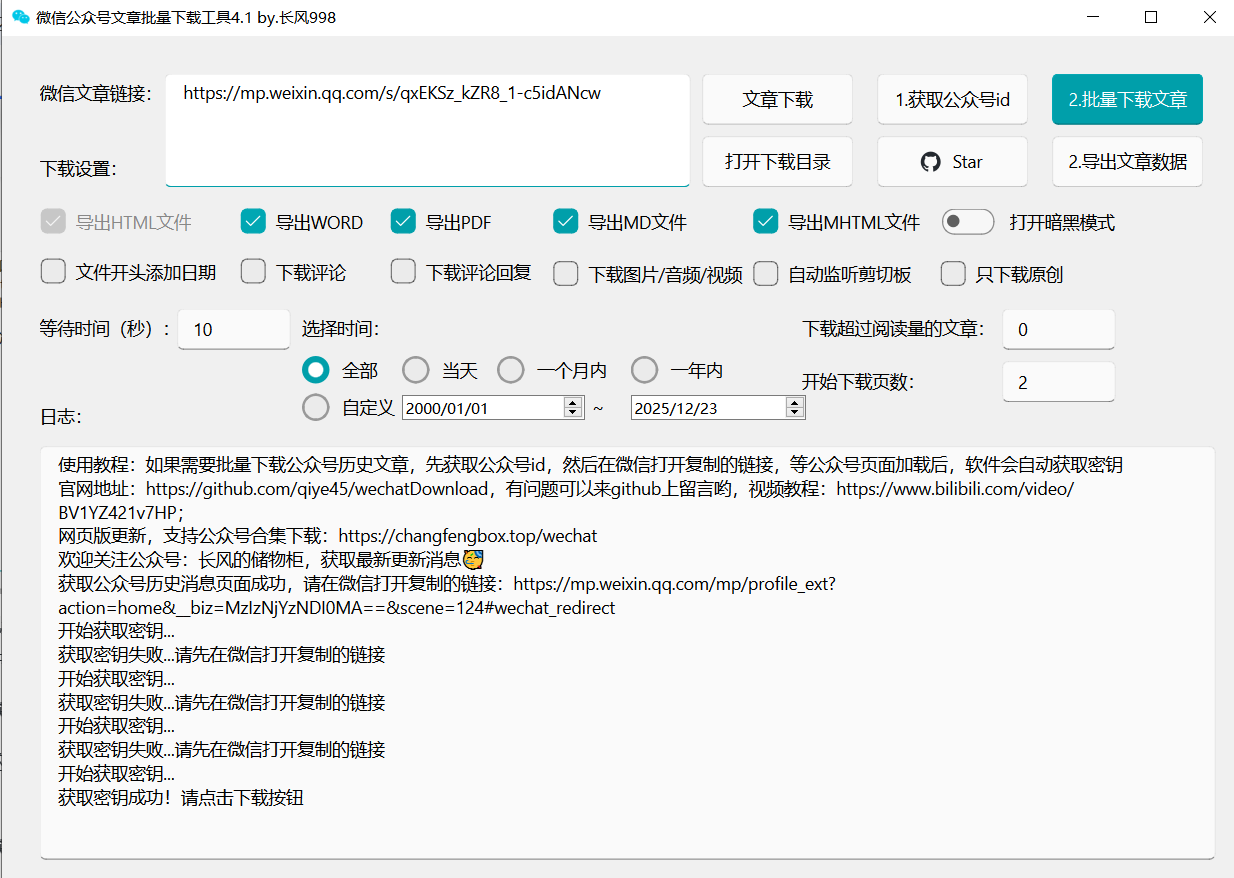The height and width of the screenshot is (878, 1234).
Task: Choose the 自定义 date range option
Action: [316, 407]
